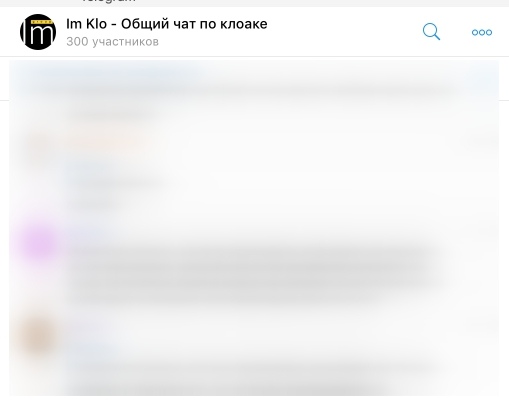Click the first short blurred message line
This screenshot has width=509, height=405.
[x=112, y=115]
